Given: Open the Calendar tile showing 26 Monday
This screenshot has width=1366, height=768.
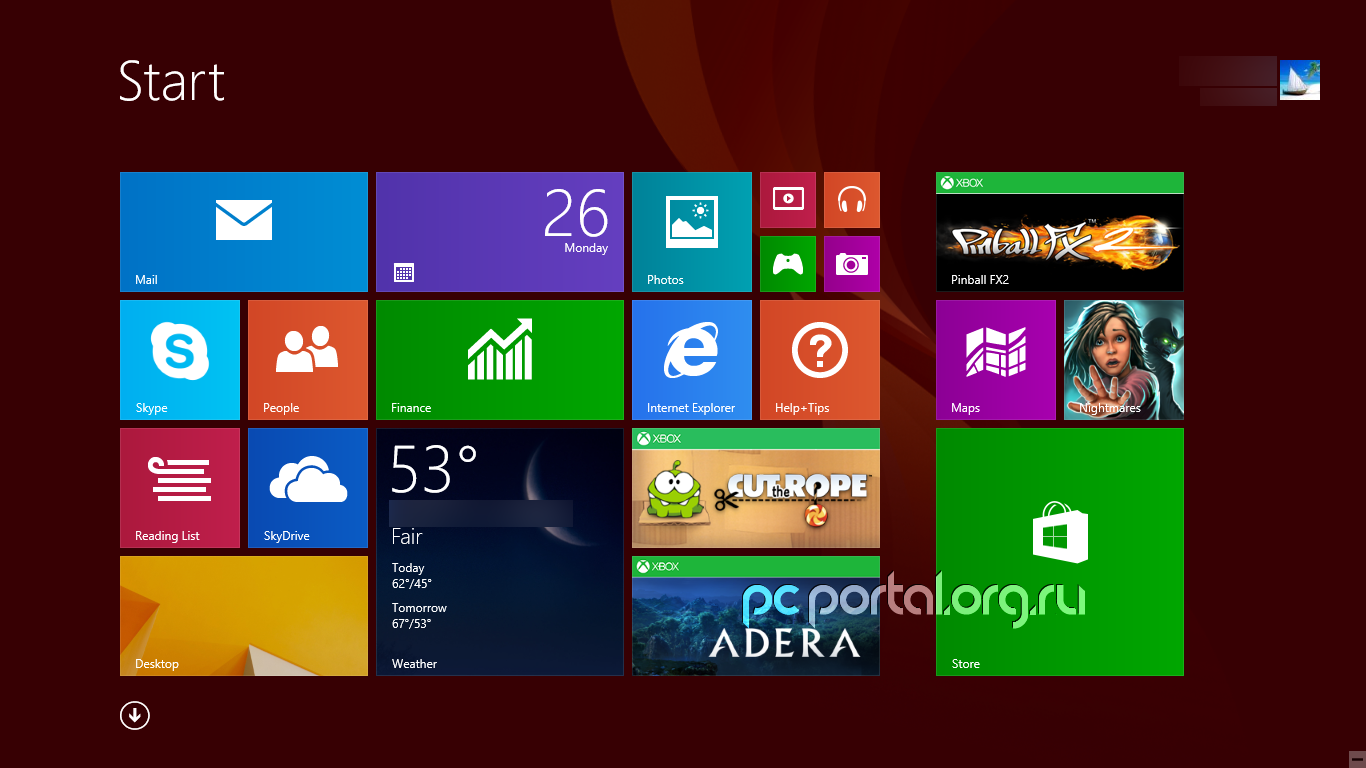Looking at the screenshot, I should 500,232.
